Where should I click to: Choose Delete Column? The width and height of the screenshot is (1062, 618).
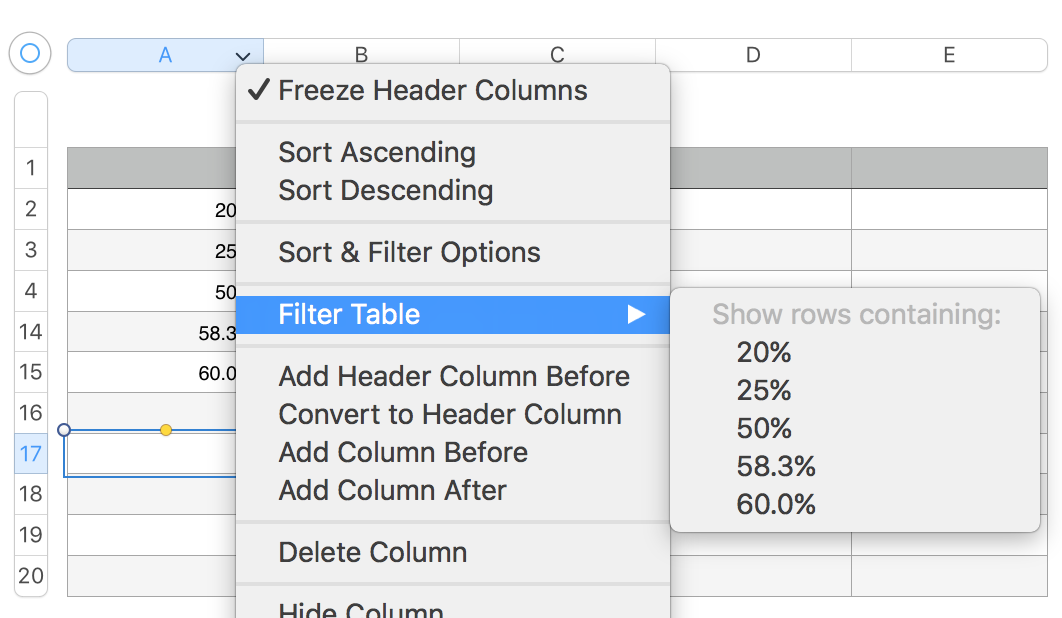[x=372, y=553]
